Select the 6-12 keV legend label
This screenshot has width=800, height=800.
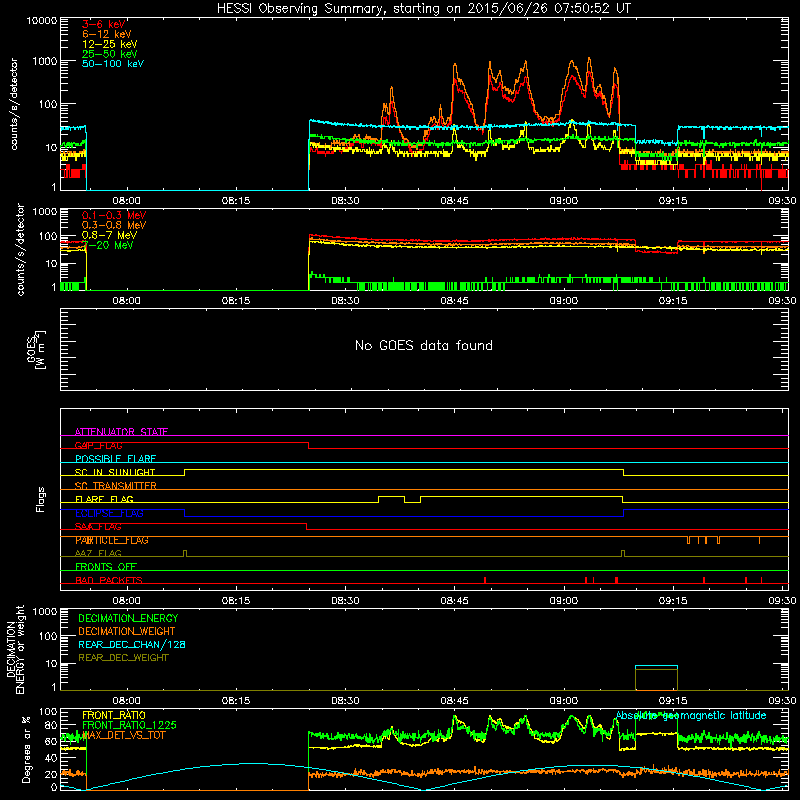(x=107, y=34)
